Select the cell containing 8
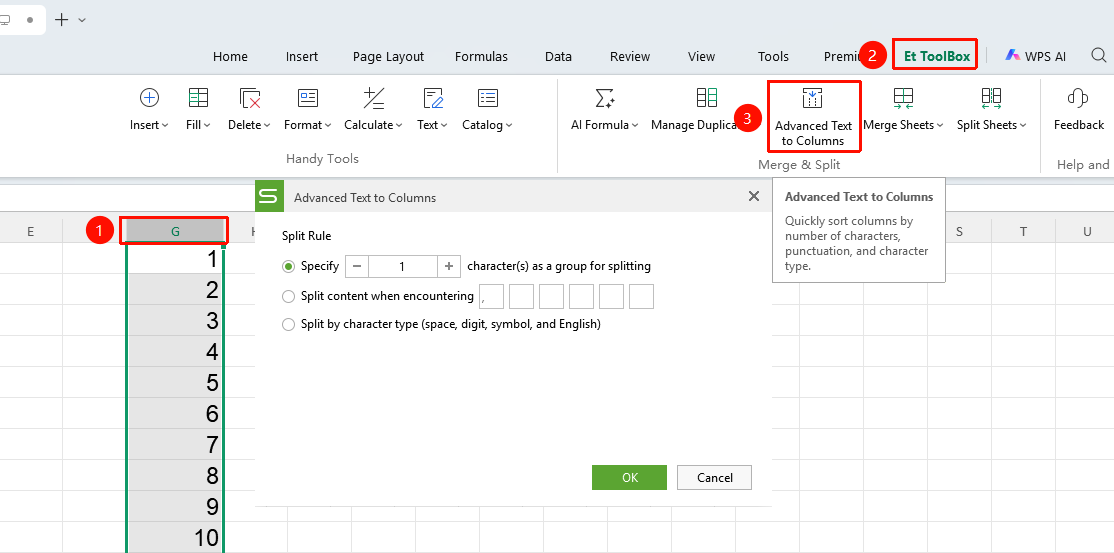This screenshot has width=1114, height=553. click(175, 475)
